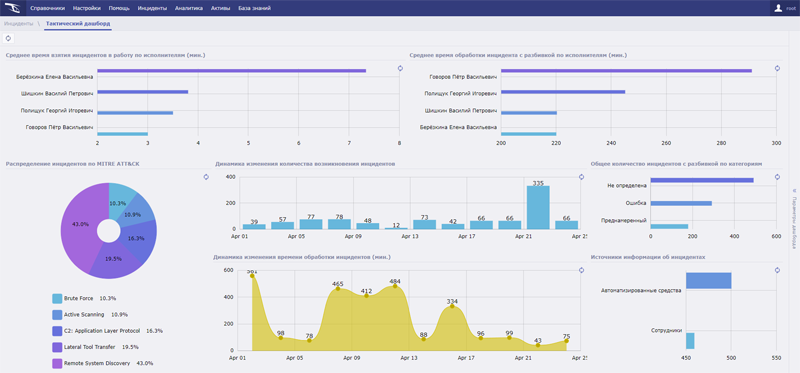Go to the Инциденты breadcrumb
Image resolution: width=800 pixels, height=373 pixels.
click(x=19, y=23)
